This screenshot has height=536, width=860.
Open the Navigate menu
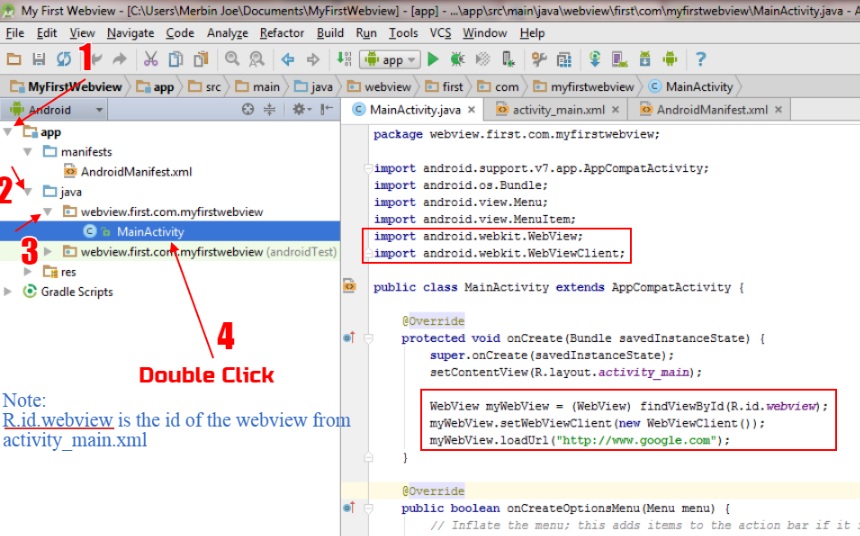point(130,33)
